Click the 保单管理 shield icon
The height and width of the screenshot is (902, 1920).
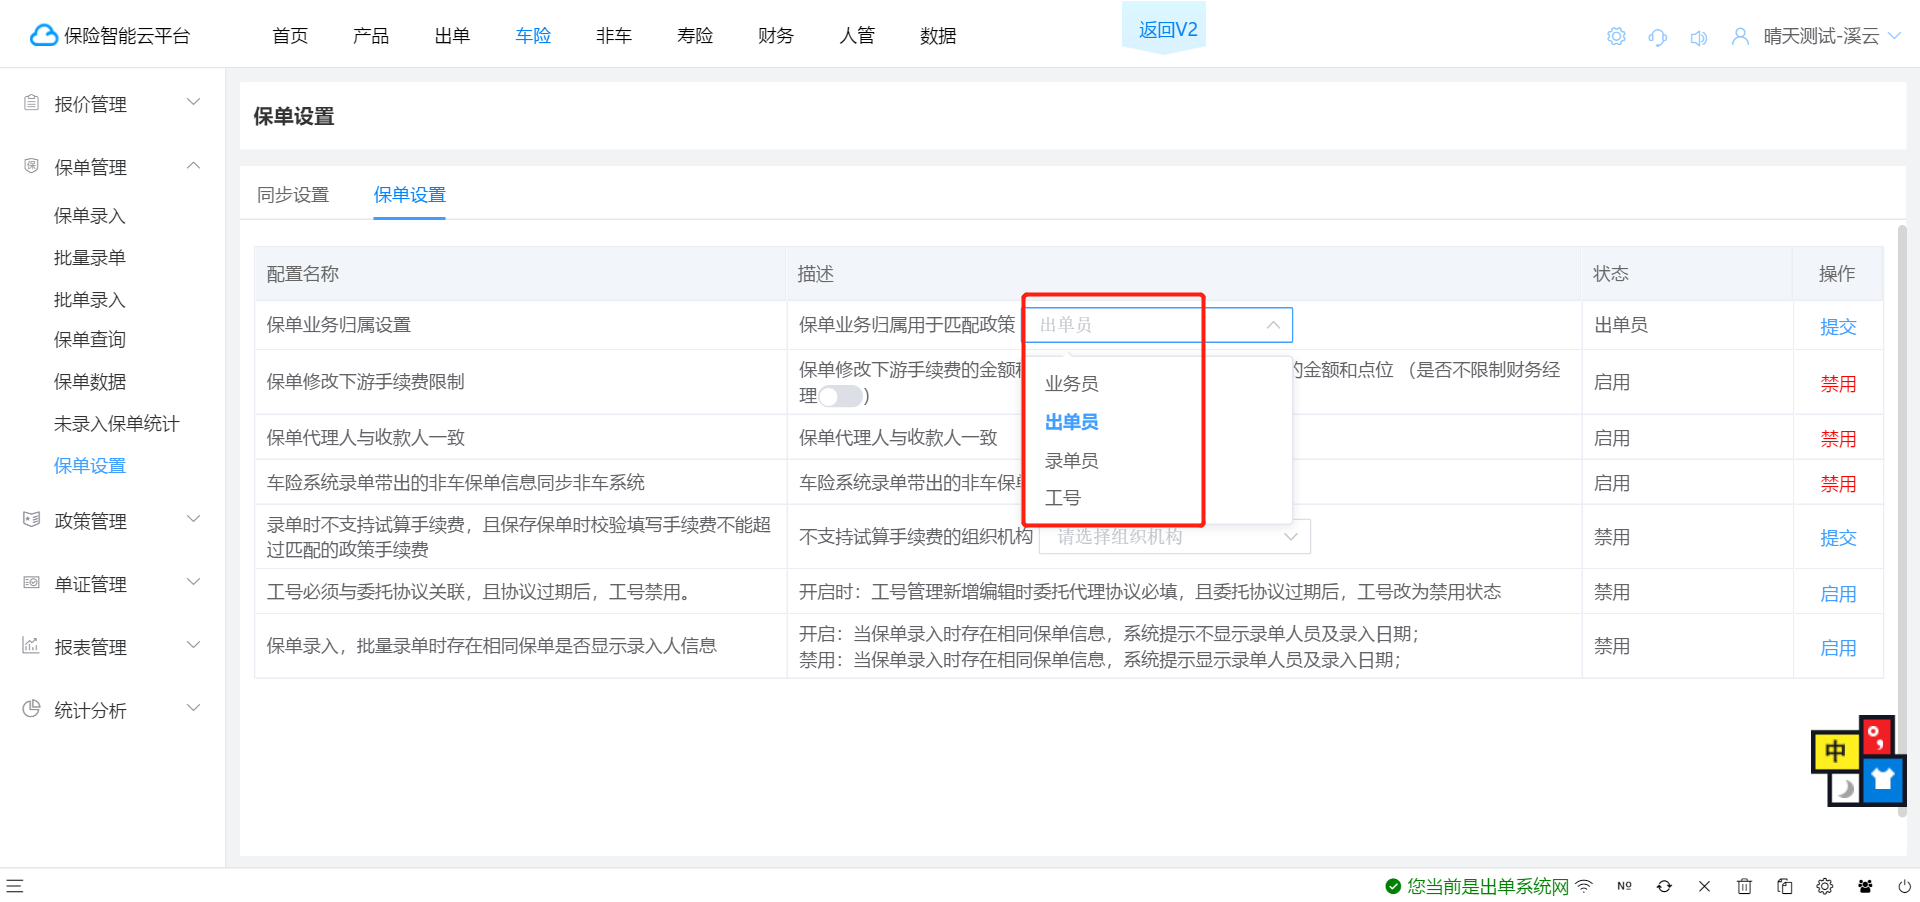31,165
